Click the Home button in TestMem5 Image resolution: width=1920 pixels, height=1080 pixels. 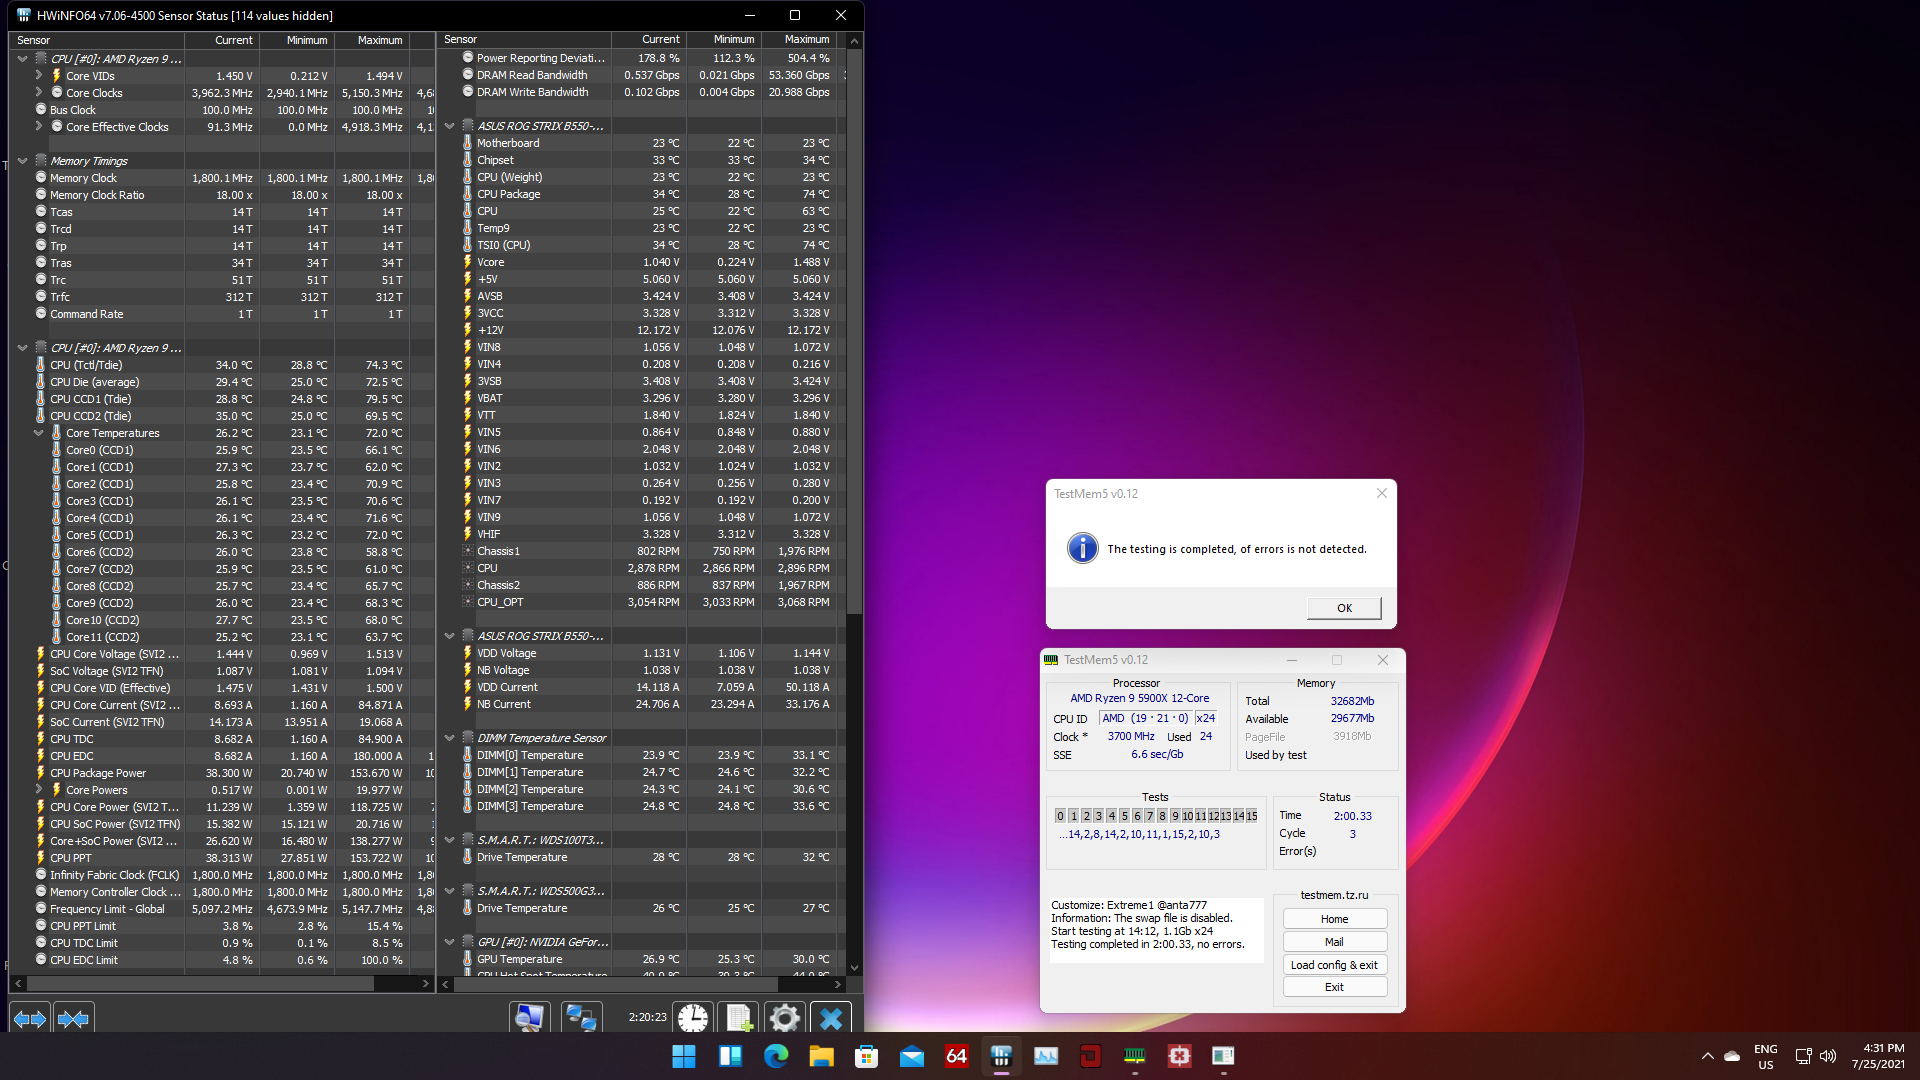[1334, 919]
